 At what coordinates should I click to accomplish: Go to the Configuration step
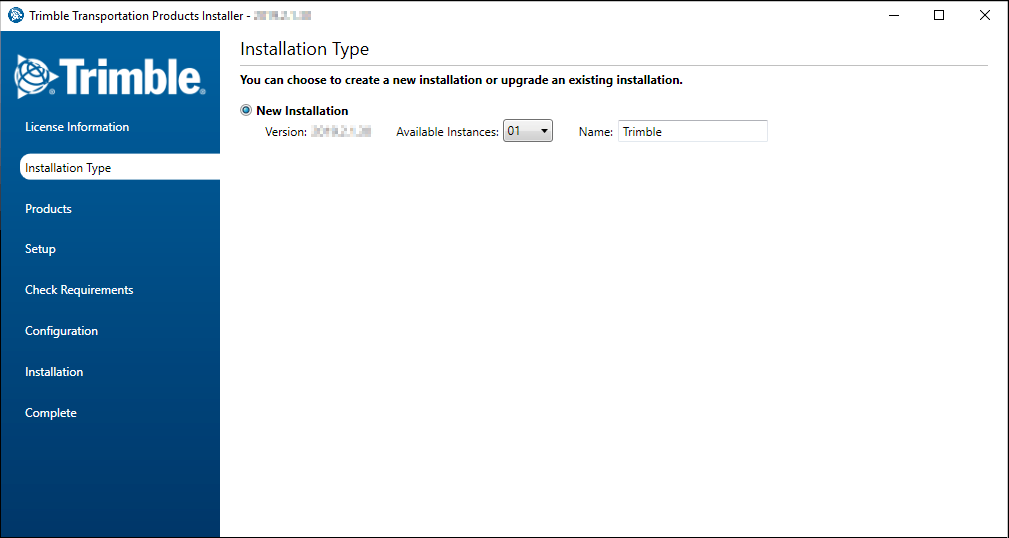[62, 331]
